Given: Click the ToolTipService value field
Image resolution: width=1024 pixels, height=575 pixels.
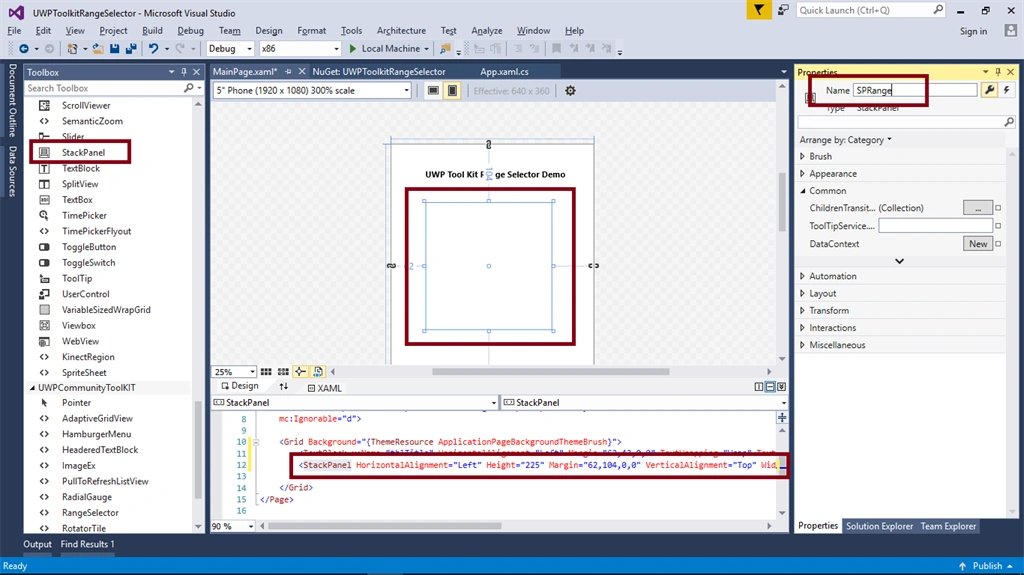Looking at the screenshot, I should pos(935,226).
